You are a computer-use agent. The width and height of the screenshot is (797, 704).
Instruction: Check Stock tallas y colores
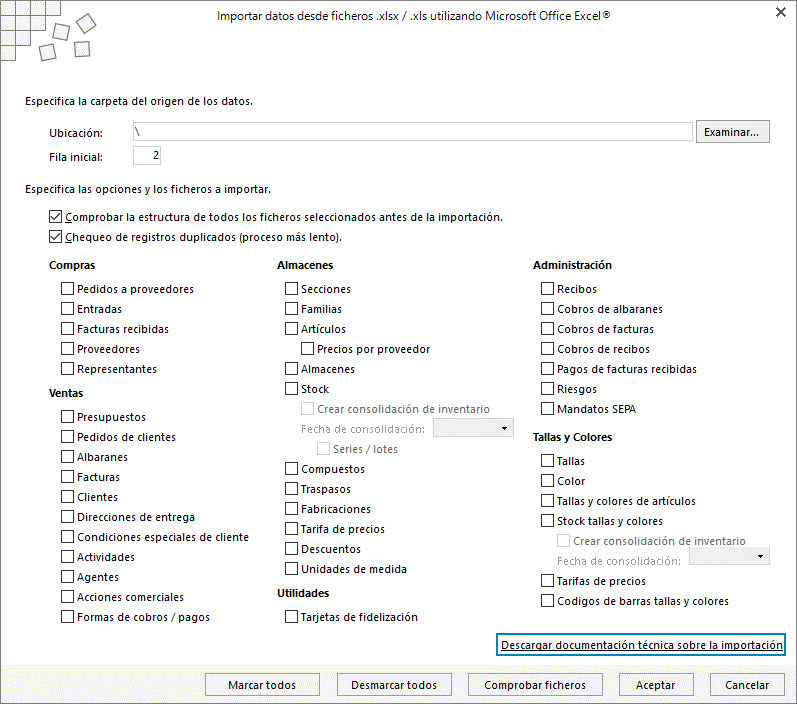[547, 521]
